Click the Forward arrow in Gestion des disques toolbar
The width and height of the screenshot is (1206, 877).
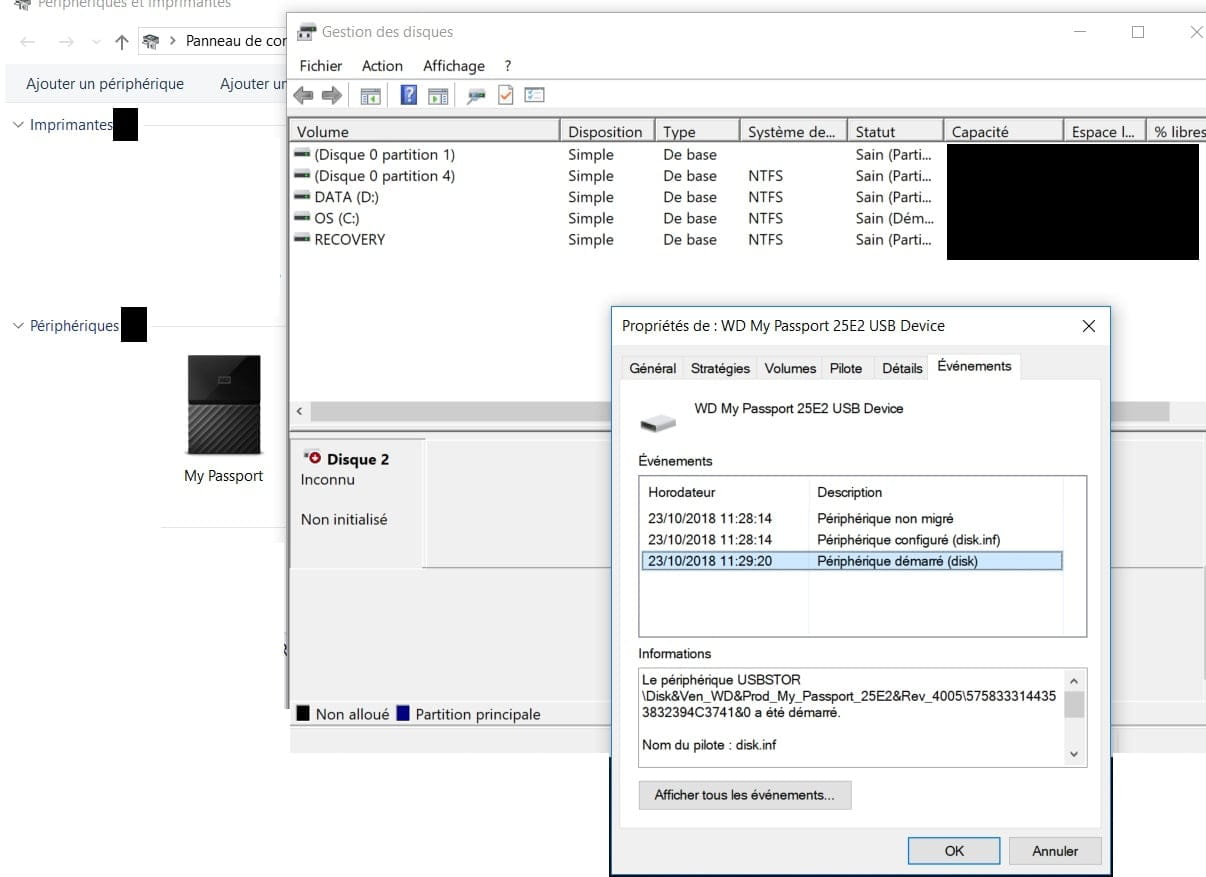[x=331, y=96]
